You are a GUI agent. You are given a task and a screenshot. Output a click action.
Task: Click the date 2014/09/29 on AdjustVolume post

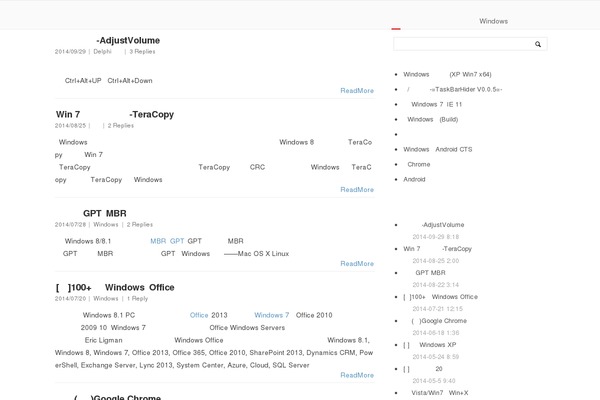(70, 52)
